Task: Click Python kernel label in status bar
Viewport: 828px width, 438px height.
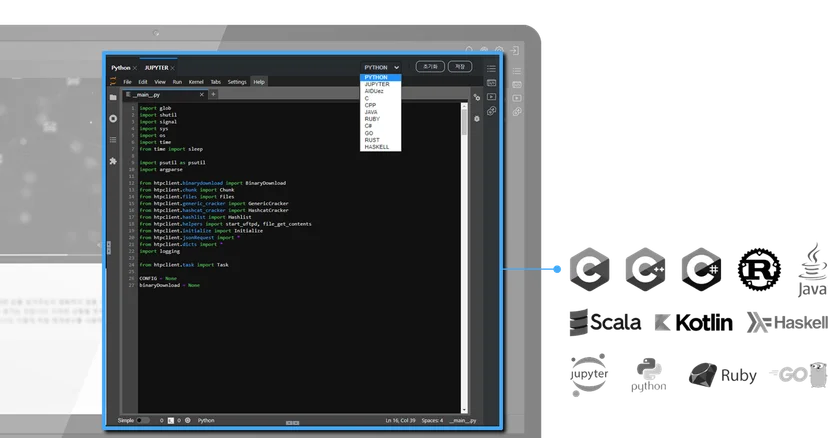Action: point(206,421)
